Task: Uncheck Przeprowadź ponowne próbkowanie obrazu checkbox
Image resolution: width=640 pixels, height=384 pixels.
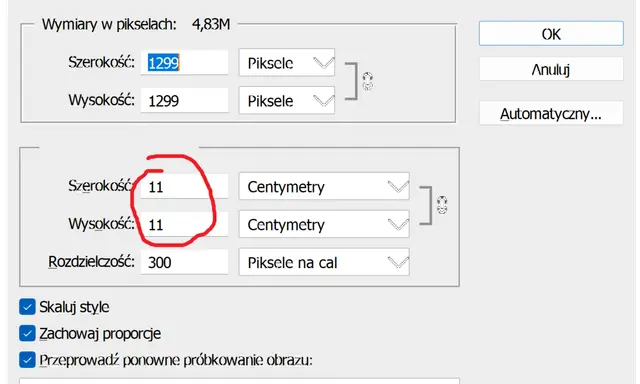Action: click(x=27, y=360)
